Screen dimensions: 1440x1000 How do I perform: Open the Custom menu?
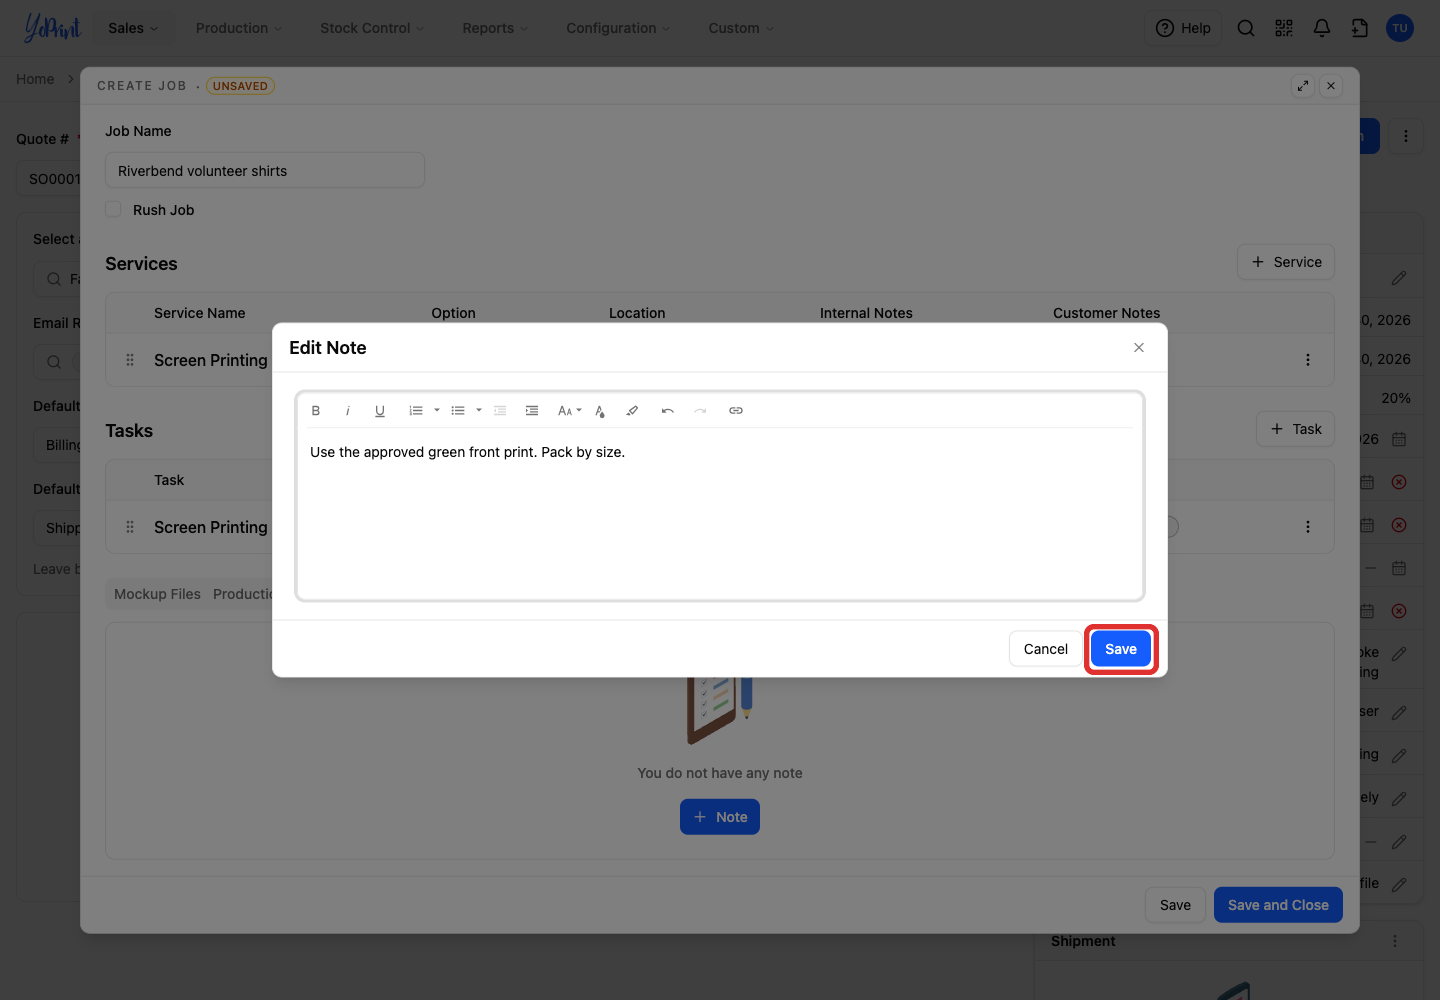pos(741,28)
